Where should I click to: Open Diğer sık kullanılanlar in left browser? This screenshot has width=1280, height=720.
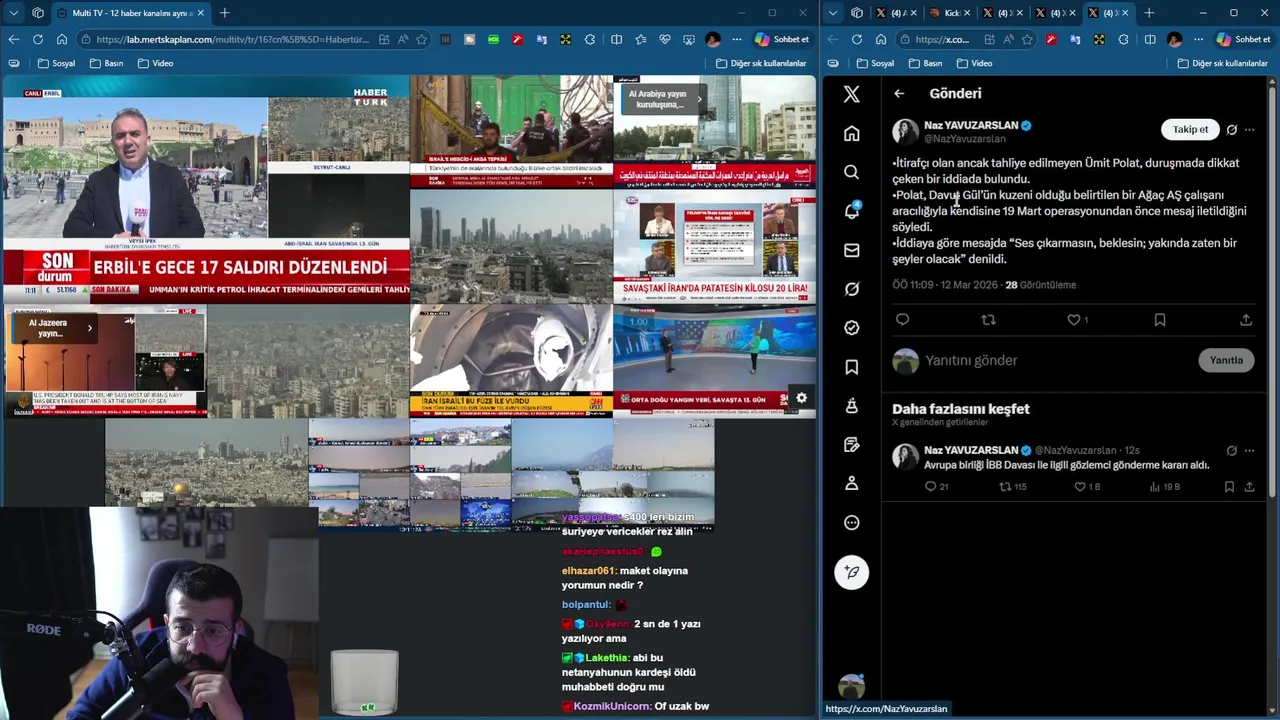[x=760, y=63]
